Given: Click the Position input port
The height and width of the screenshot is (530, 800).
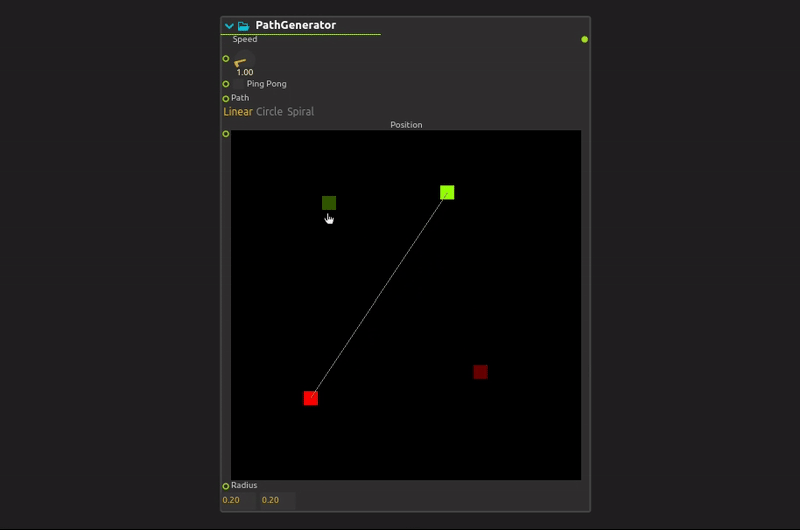Looking at the screenshot, I should pyautogui.click(x=226, y=134).
